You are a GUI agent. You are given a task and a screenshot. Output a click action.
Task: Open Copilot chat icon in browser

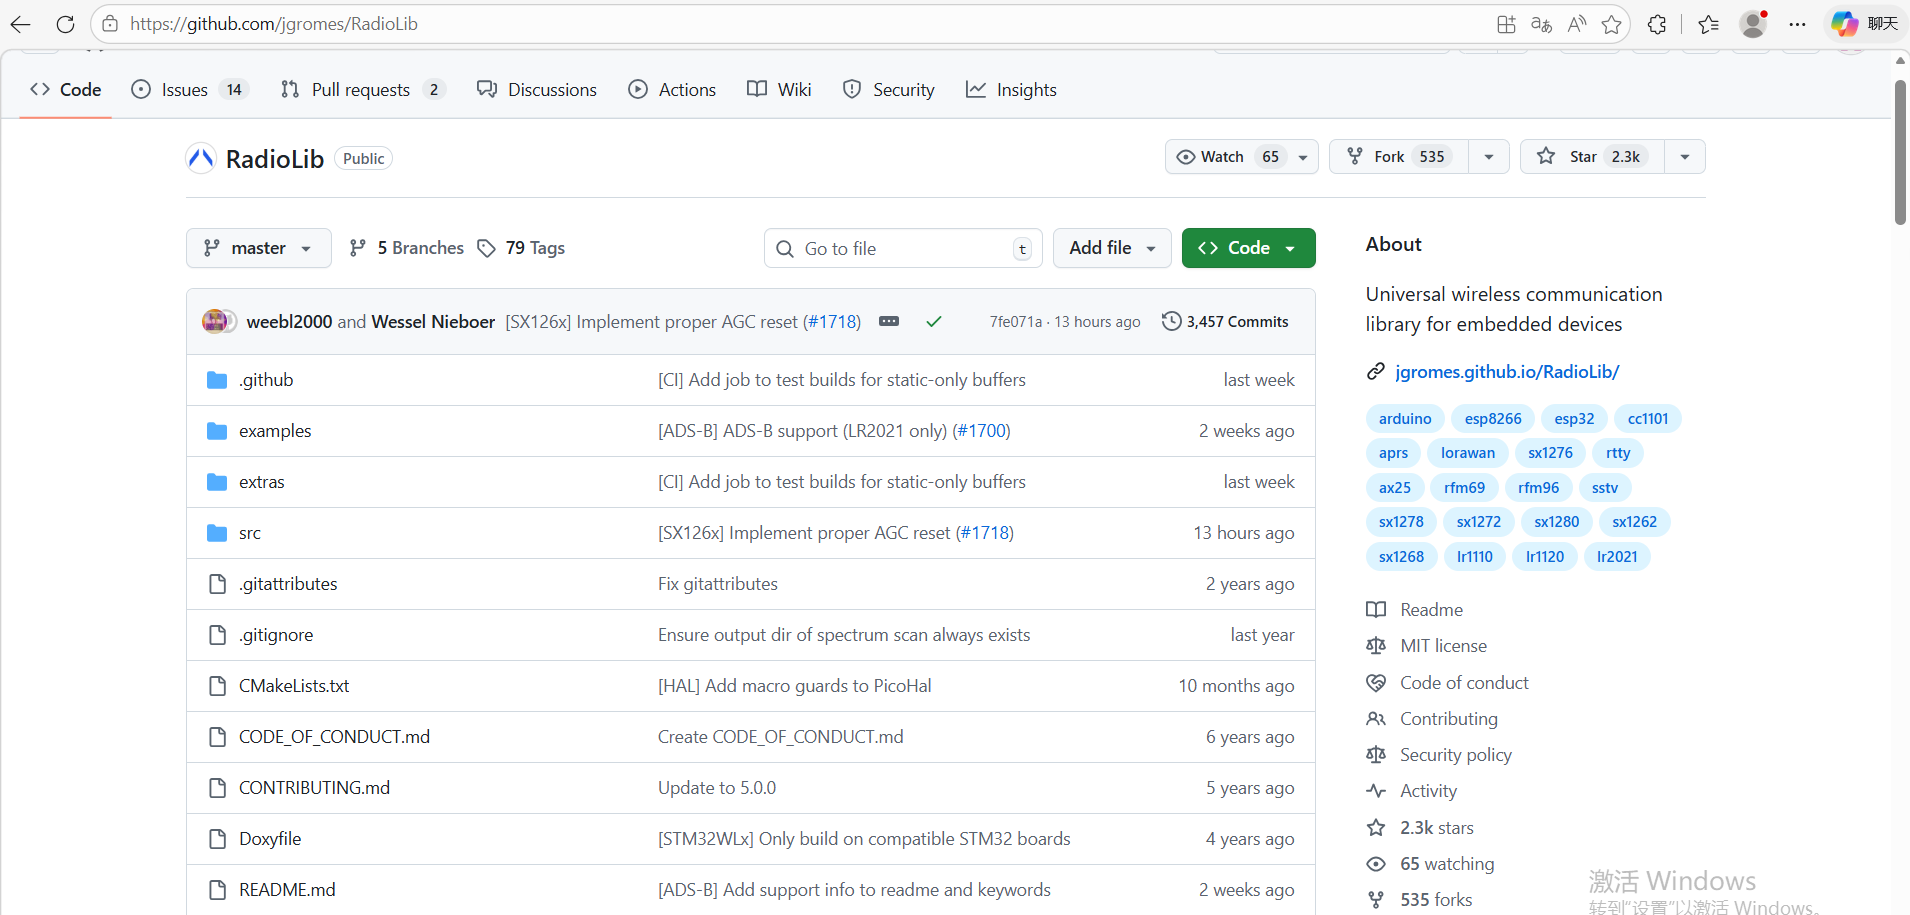pos(1845,24)
